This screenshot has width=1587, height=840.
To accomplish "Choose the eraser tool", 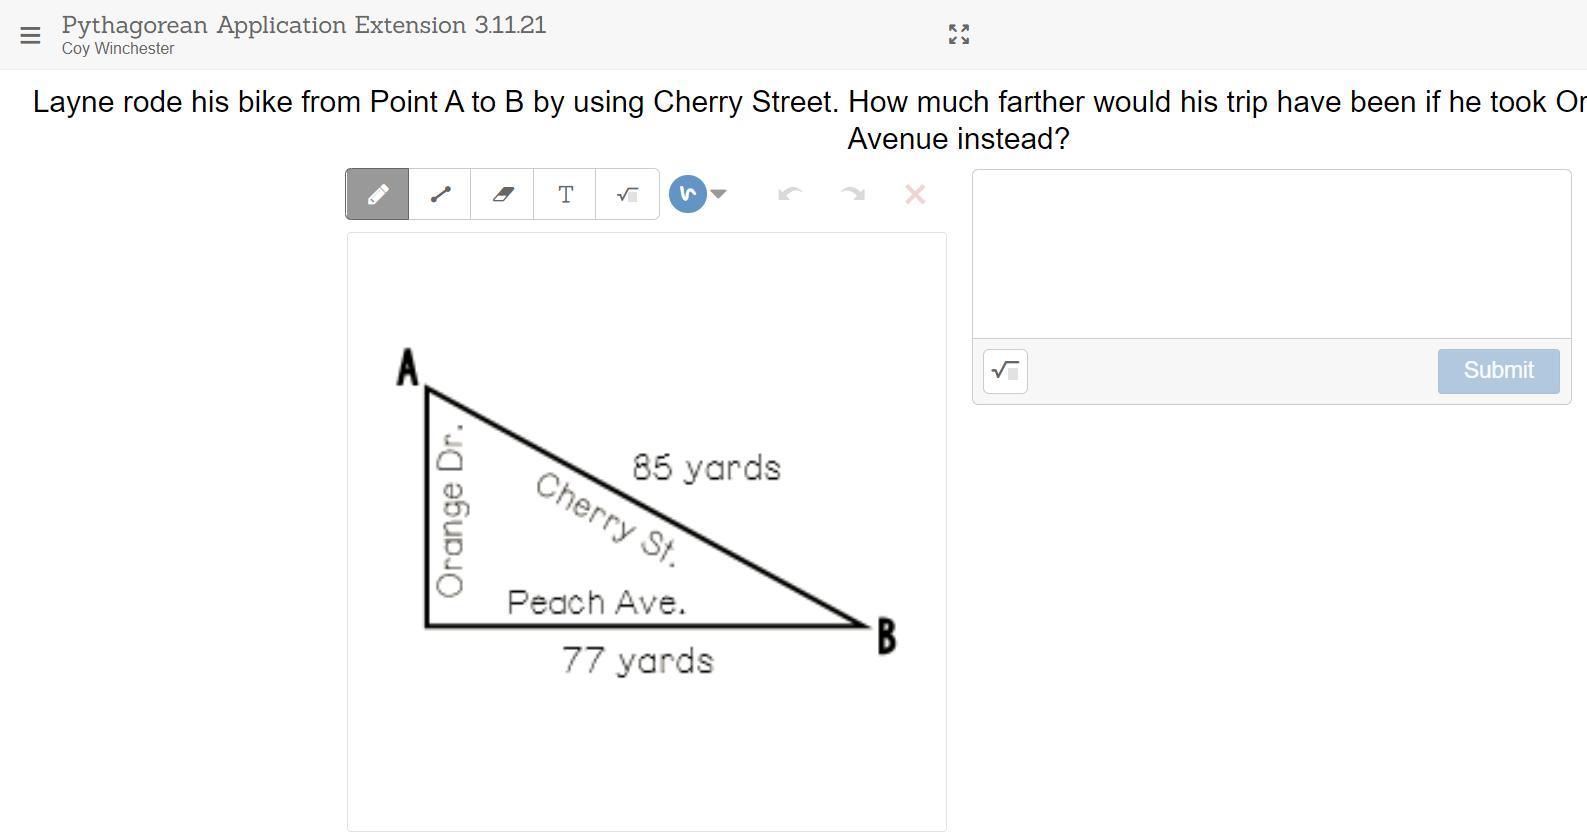I will point(502,194).
